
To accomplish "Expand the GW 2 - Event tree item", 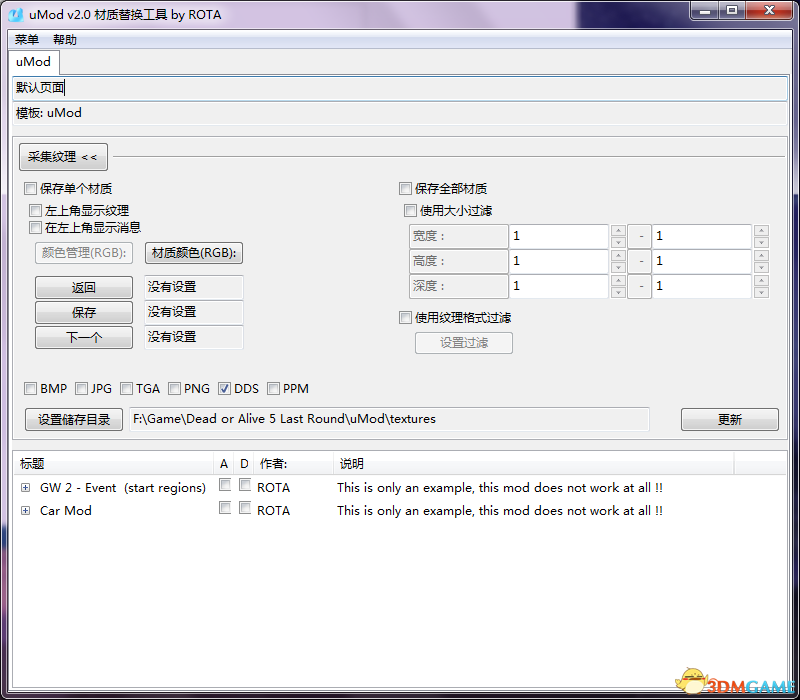I will [25, 488].
